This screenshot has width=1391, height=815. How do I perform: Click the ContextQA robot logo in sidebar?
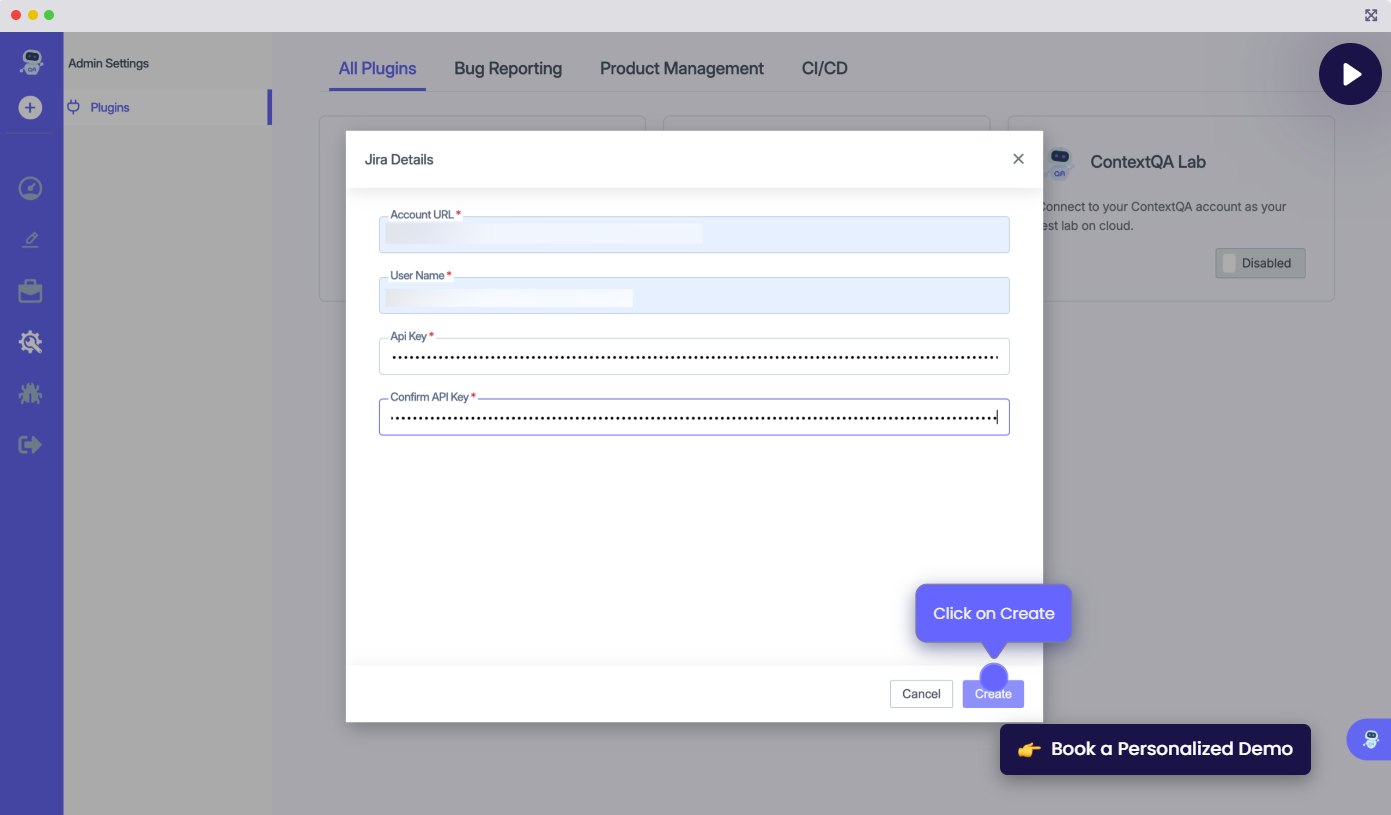[x=31, y=63]
